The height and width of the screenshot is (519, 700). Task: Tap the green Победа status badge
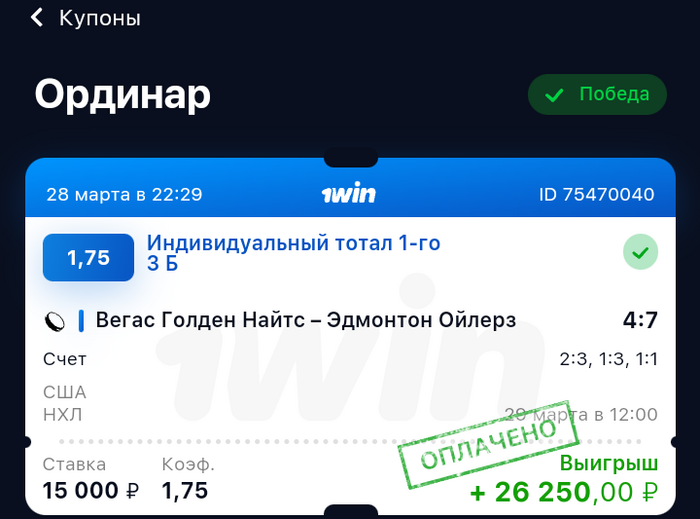coord(597,95)
